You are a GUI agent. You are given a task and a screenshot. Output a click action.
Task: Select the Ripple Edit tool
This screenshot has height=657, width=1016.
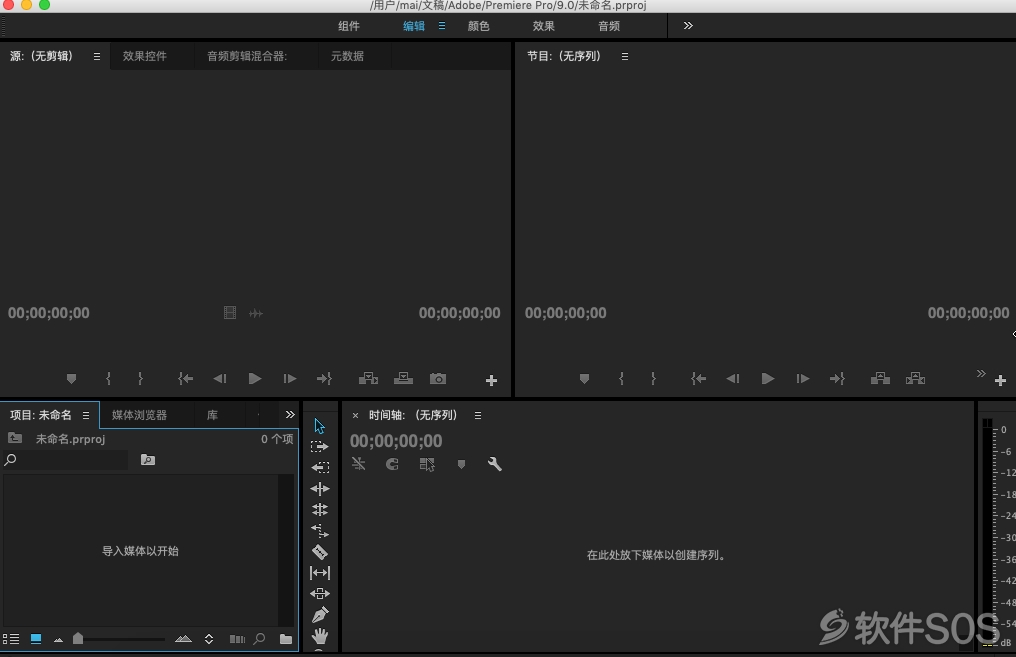coord(319,489)
